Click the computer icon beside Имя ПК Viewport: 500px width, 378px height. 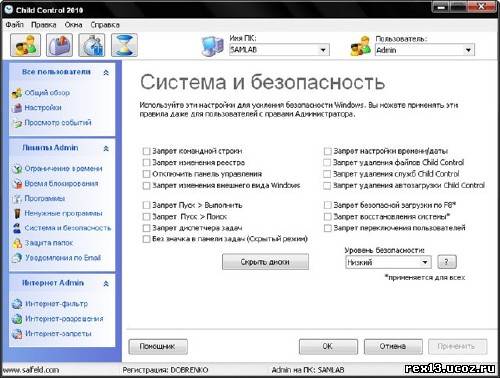click(x=213, y=46)
